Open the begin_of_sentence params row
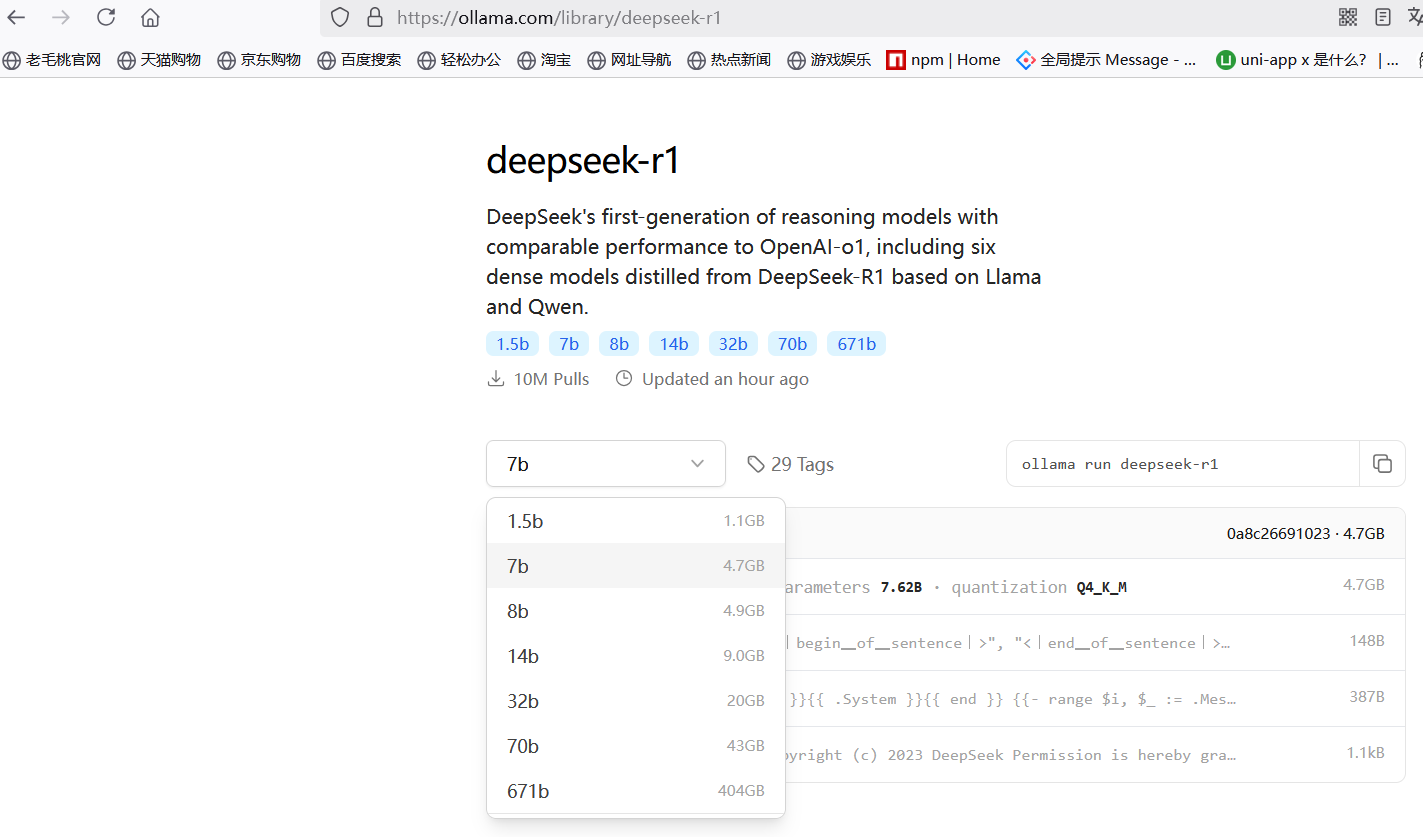This screenshot has height=837, width=1423. pyautogui.click(x=1095, y=642)
